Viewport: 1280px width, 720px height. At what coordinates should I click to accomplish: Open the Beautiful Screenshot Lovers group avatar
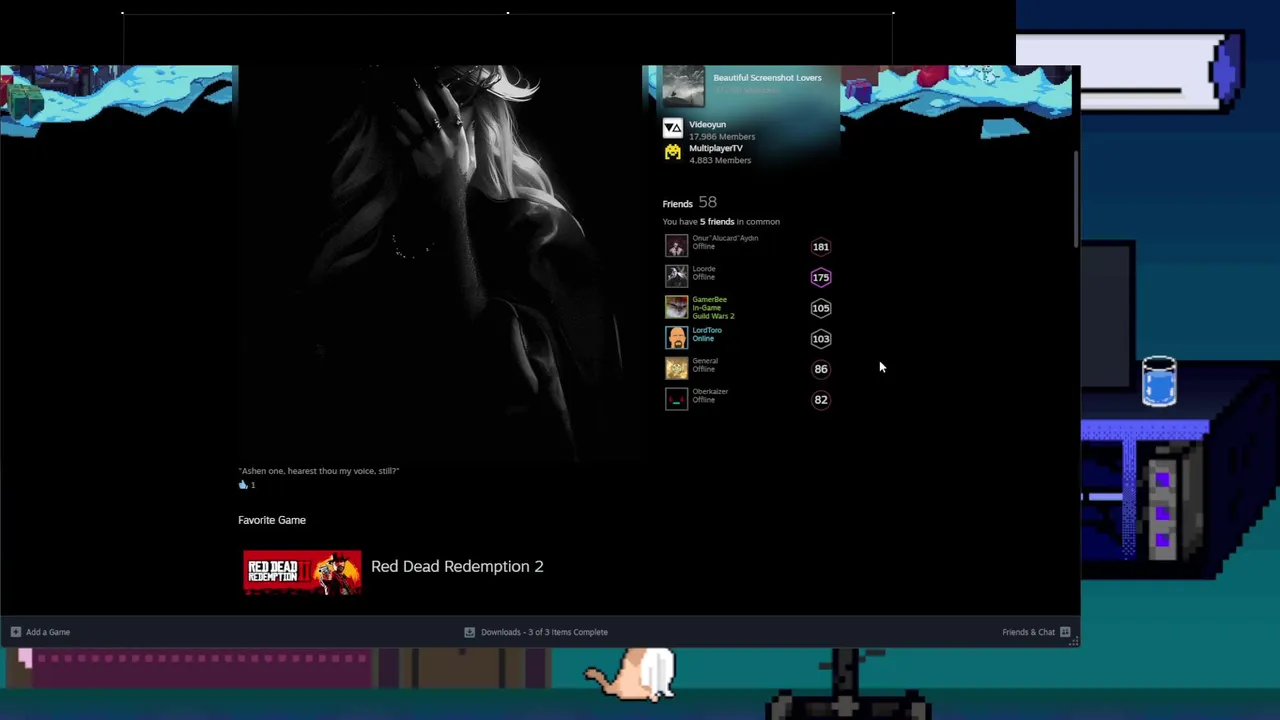683,86
